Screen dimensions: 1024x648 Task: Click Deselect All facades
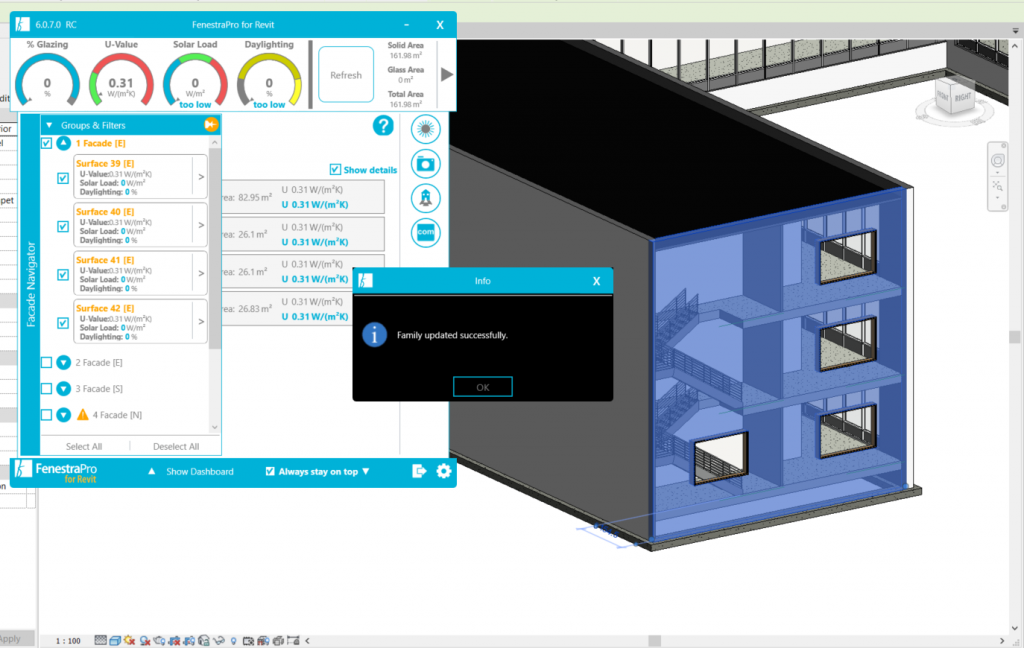pos(176,446)
